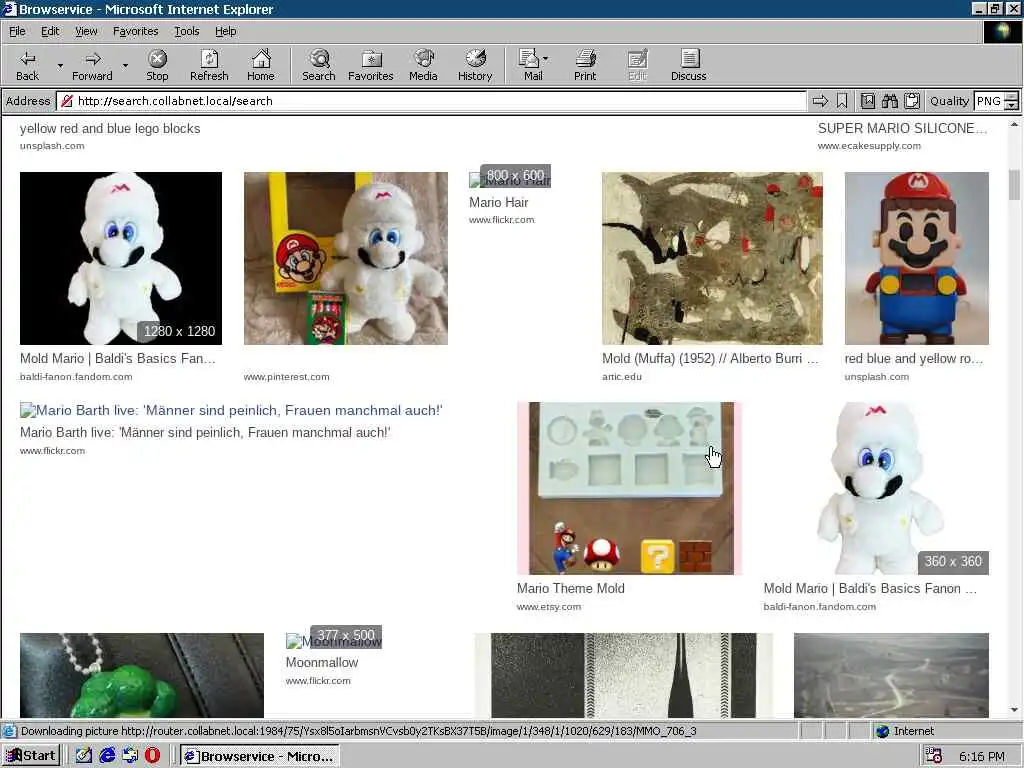Viewport: 1024px width, 768px height.
Task: Expand the Mail dropdown arrow
Action: coord(546,59)
